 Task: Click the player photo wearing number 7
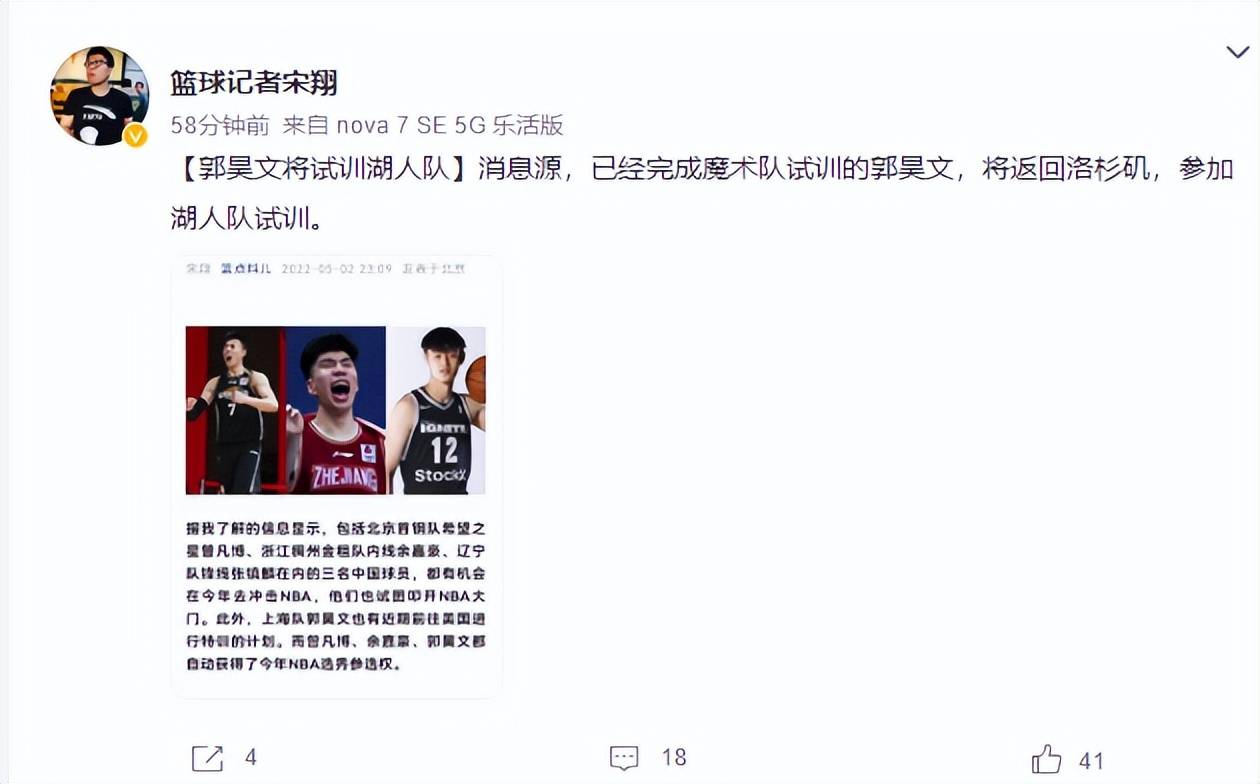point(236,410)
